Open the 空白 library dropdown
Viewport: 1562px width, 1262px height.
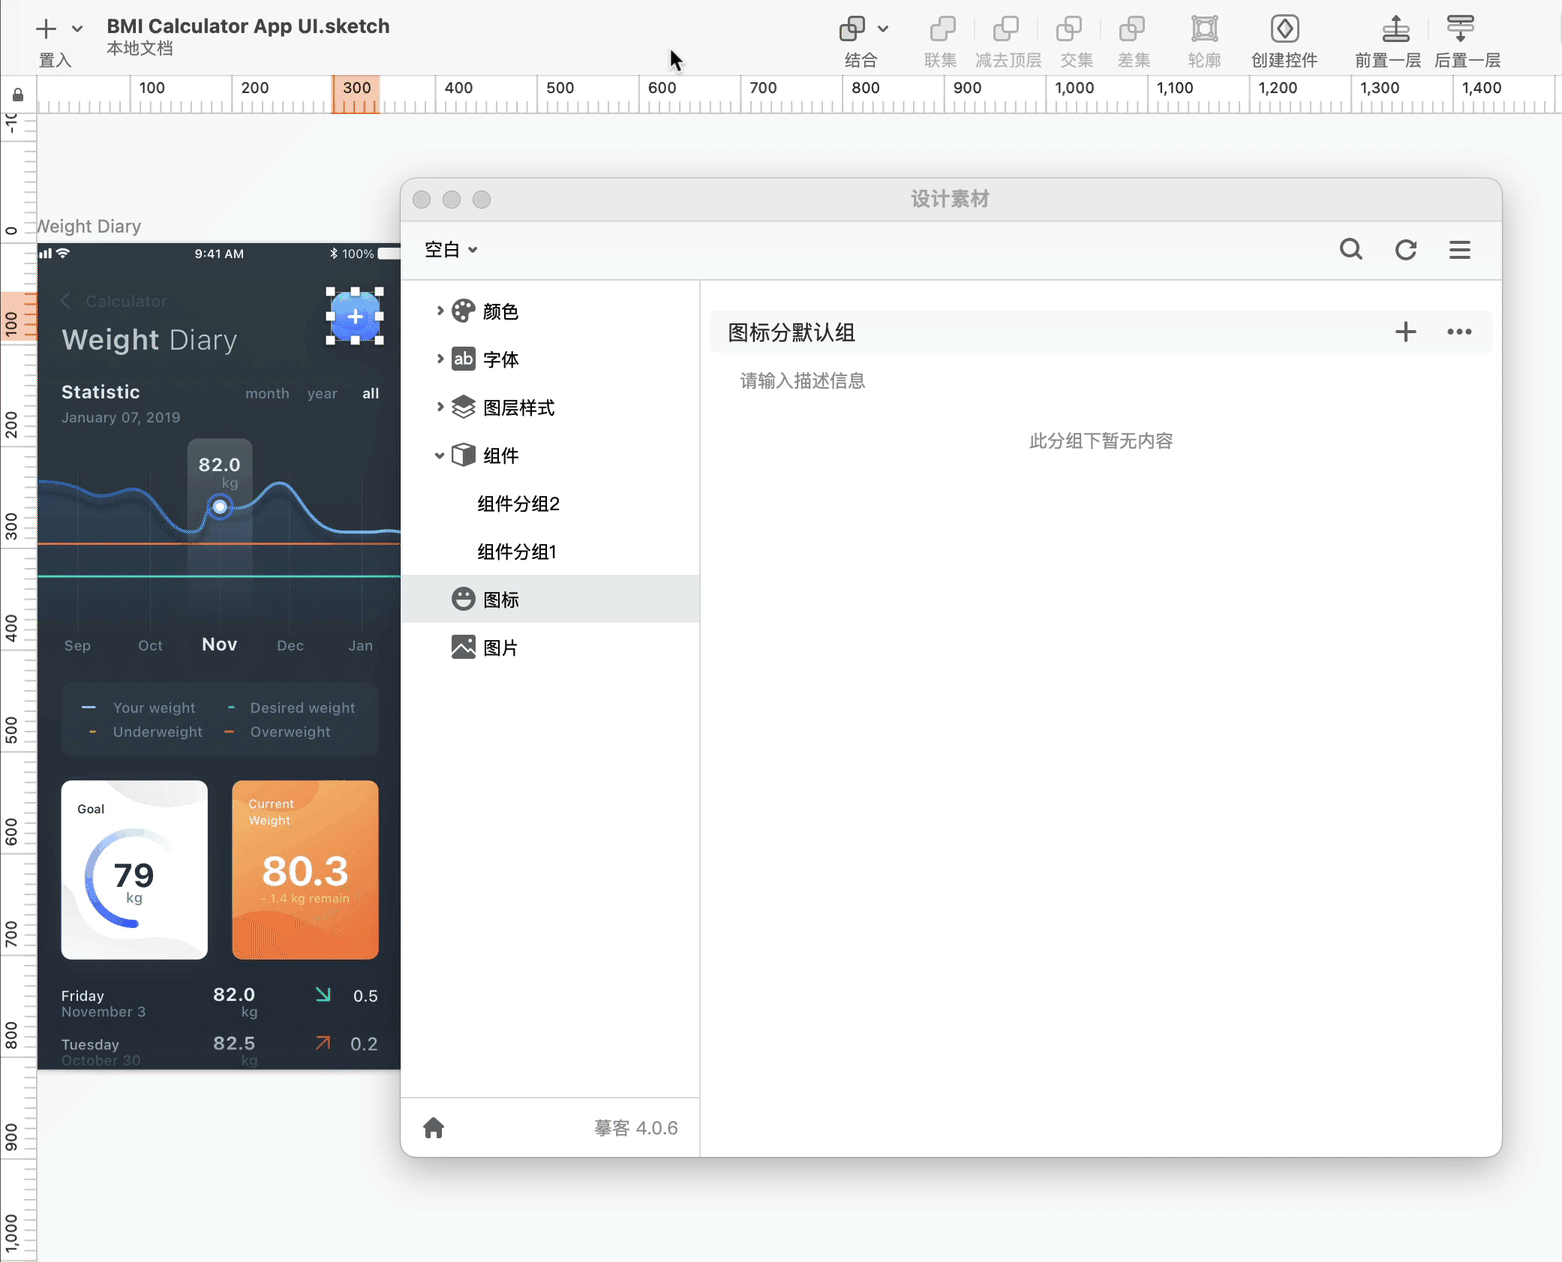[x=451, y=250]
